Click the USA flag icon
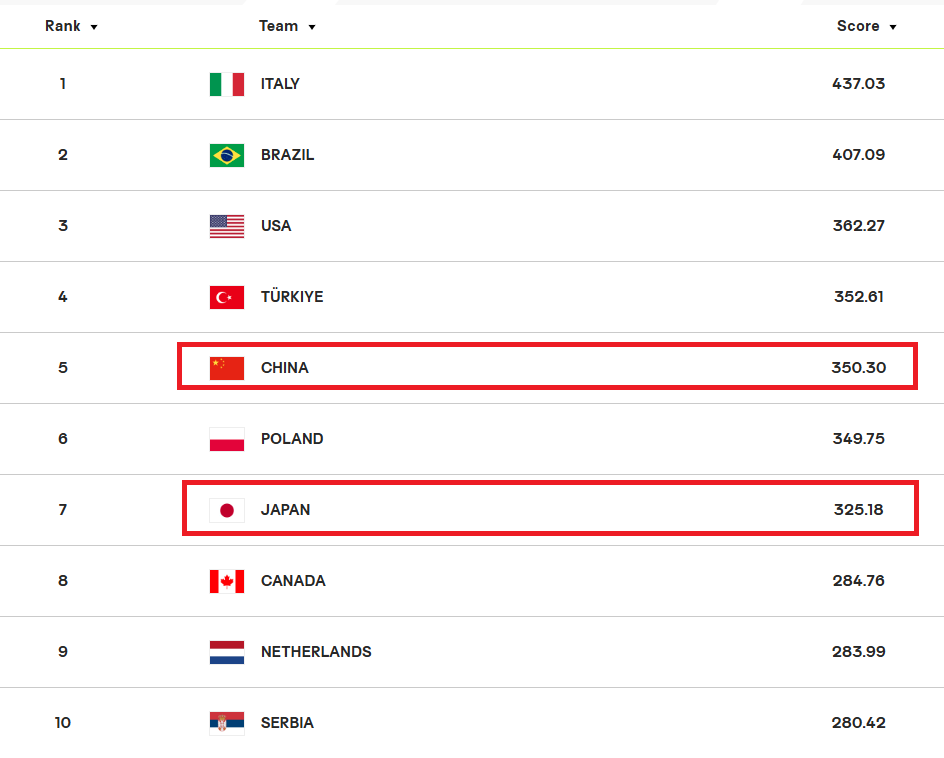The height and width of the screenshot is (758, 944). 227,226
